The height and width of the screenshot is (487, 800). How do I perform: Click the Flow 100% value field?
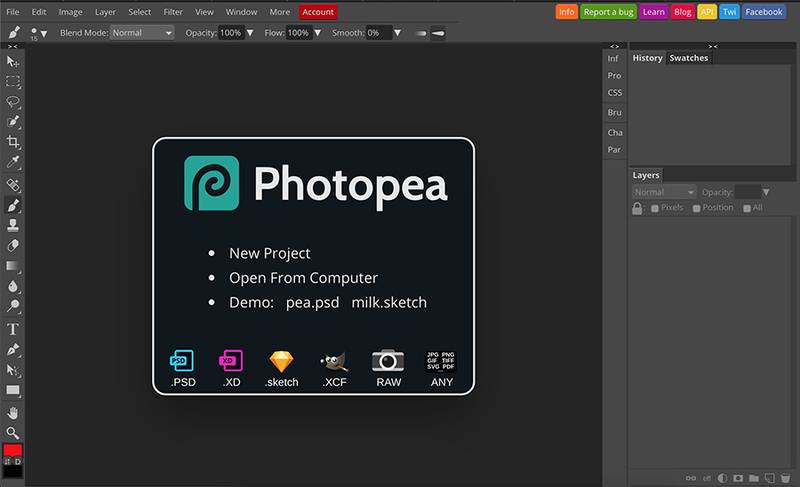point(298,33)
